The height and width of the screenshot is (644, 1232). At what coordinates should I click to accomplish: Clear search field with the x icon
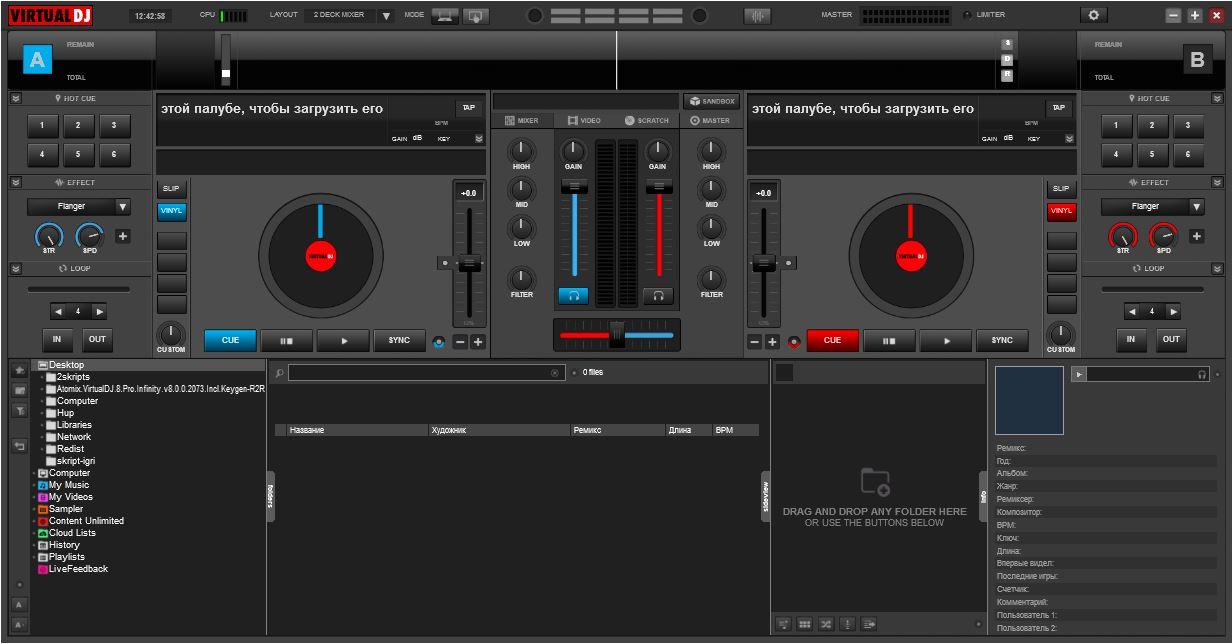(555, 373)
